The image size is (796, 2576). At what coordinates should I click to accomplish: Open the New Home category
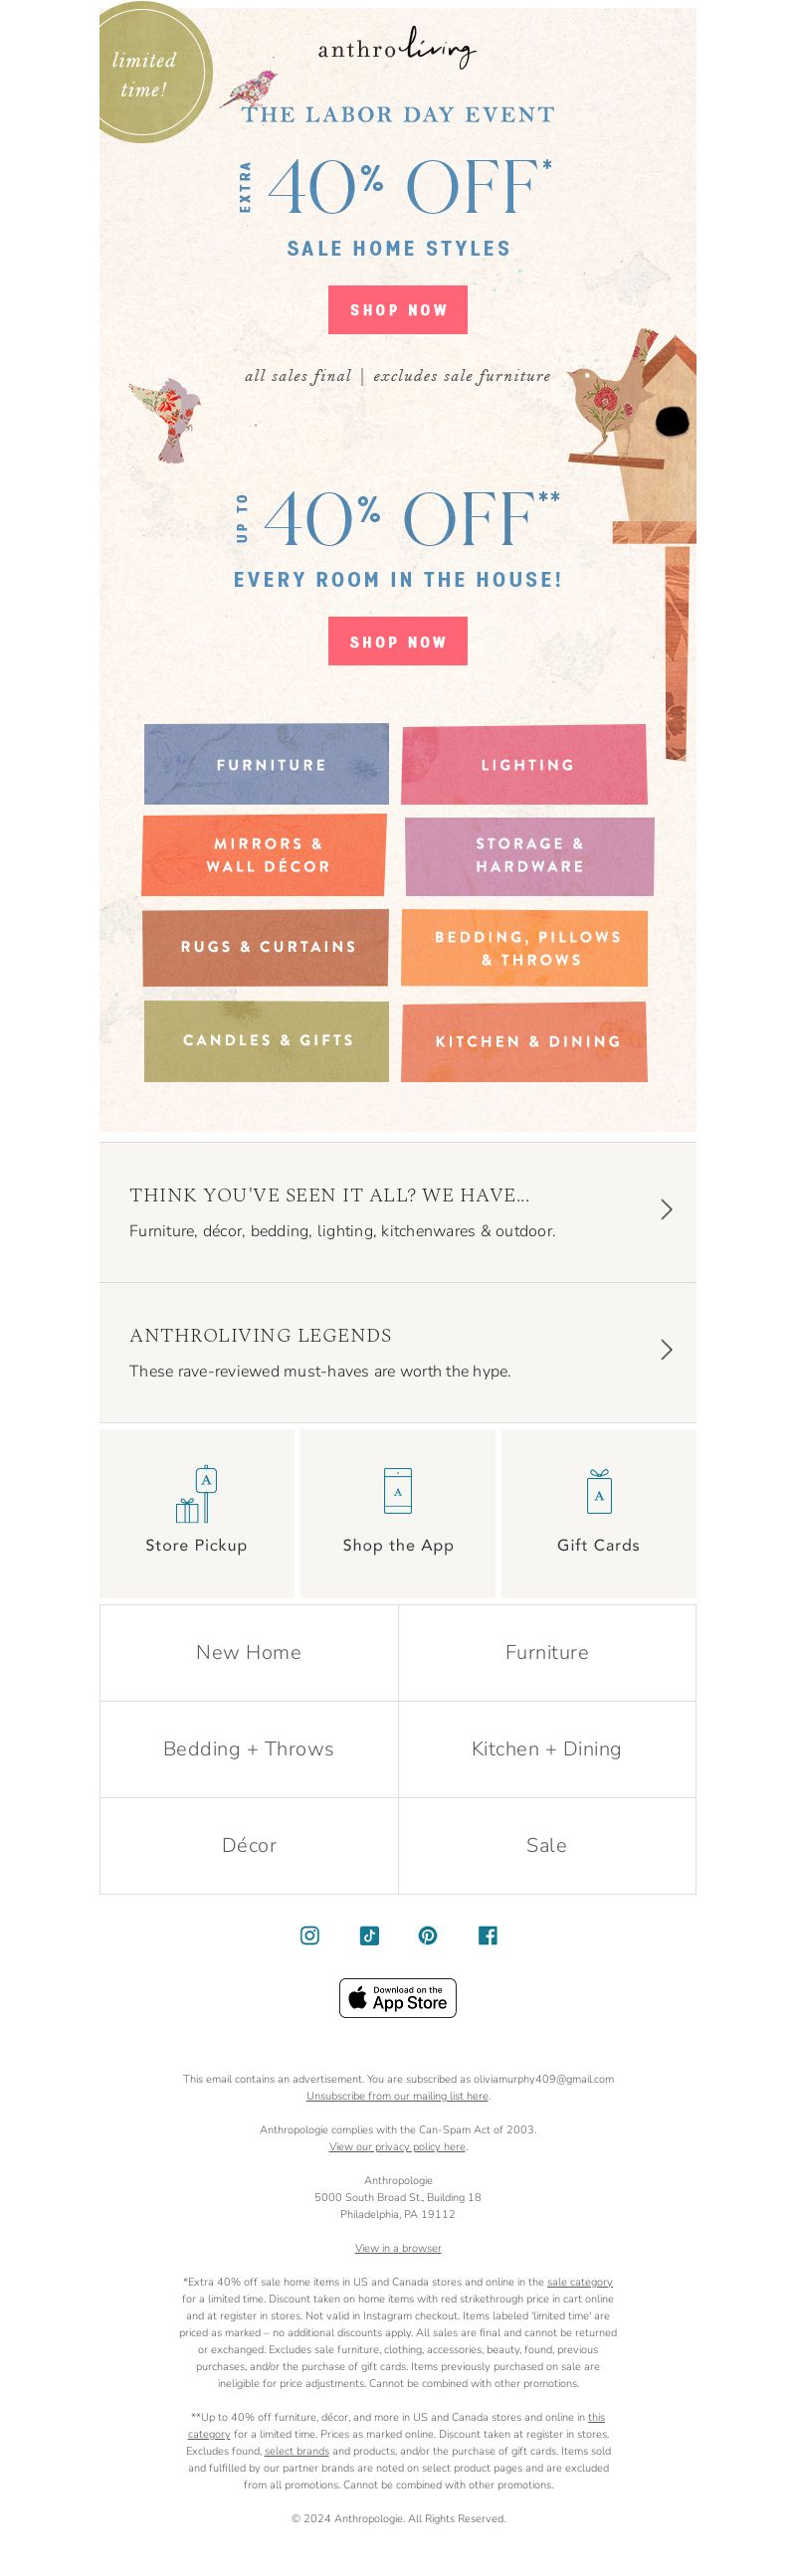click(249, 1652)
